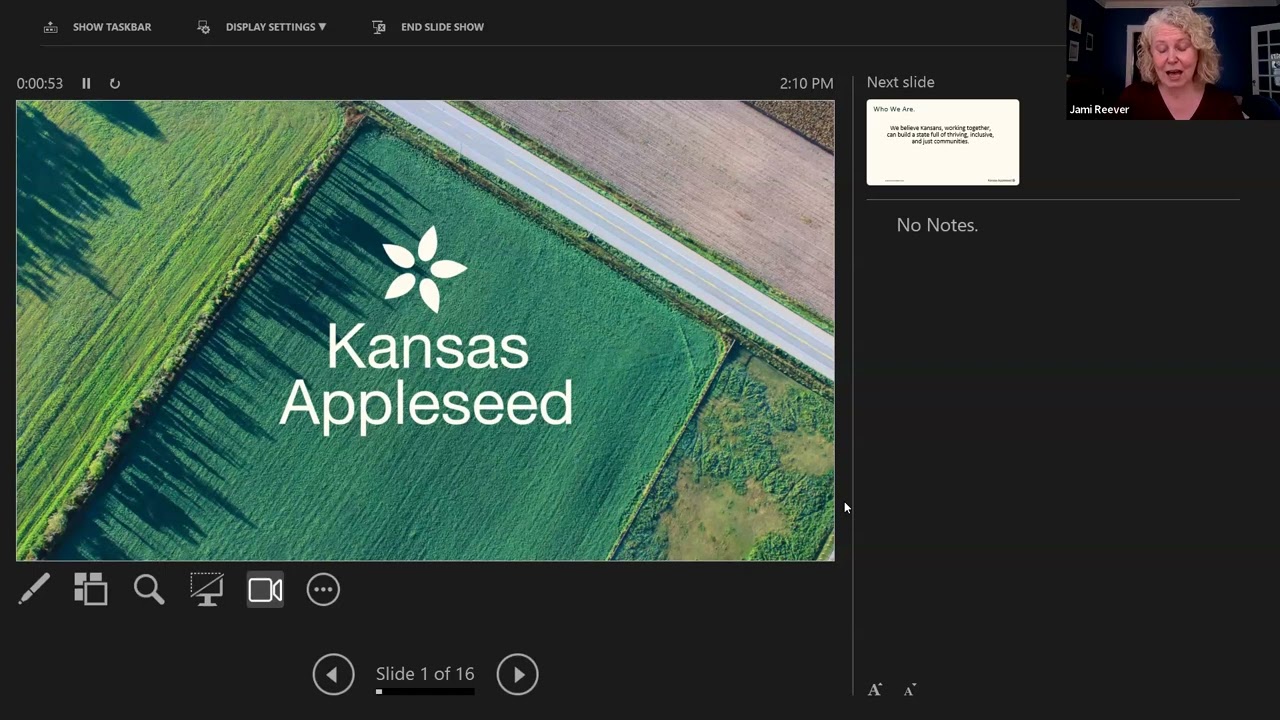This screenshot has width=1280, height=720.
Task: Click the No Notes text
Action: coord(937,225)
